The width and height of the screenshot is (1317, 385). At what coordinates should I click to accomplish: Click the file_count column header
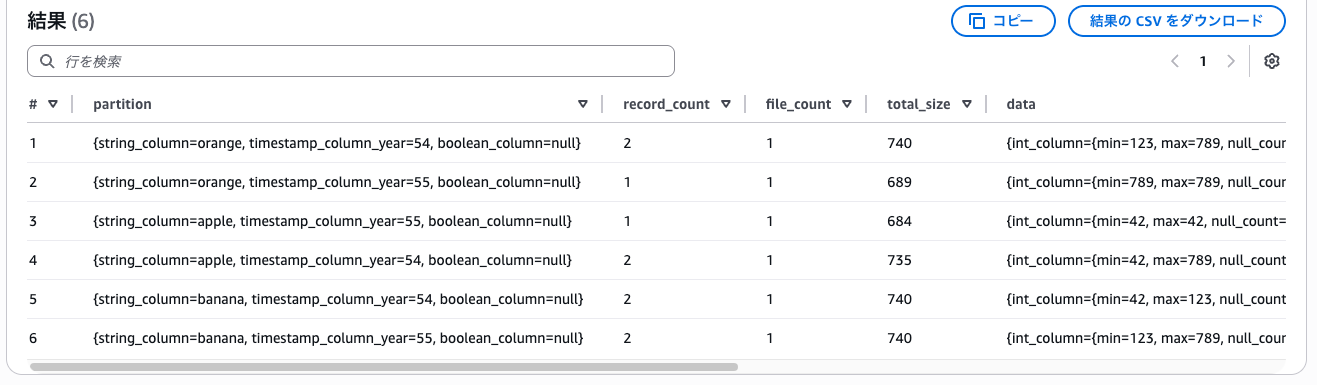(798, 104)
